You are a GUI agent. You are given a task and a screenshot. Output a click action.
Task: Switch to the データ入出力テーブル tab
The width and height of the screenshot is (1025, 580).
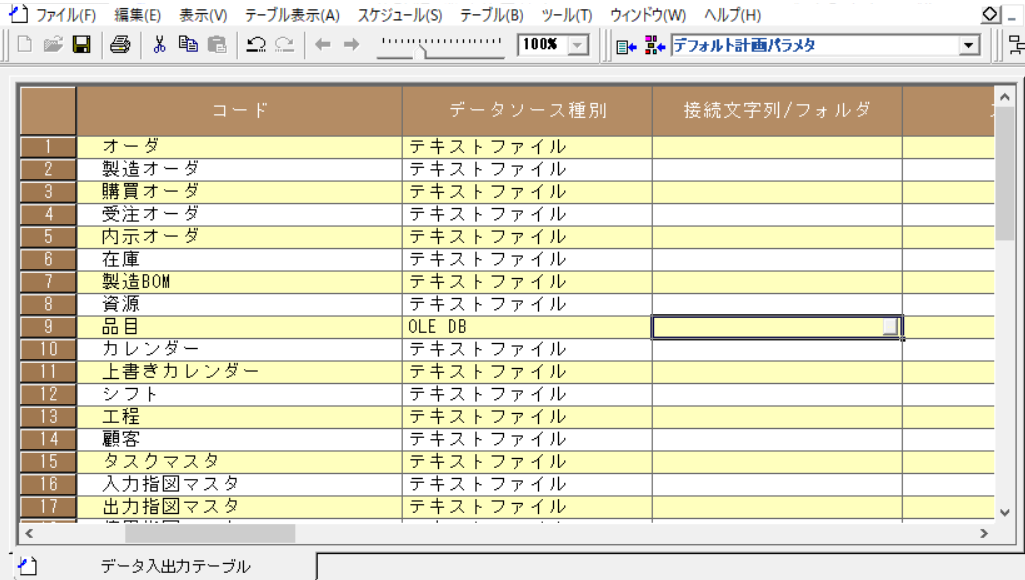pyautogui.click(x=175, y=566)
